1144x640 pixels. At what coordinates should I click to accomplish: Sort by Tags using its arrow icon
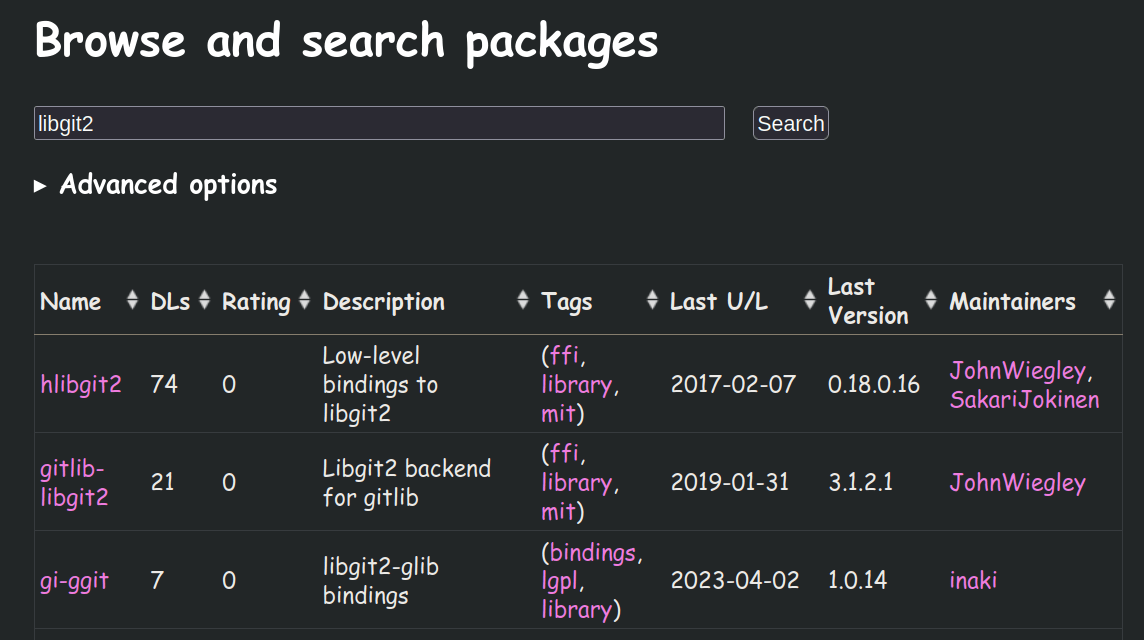click(652, 300)
